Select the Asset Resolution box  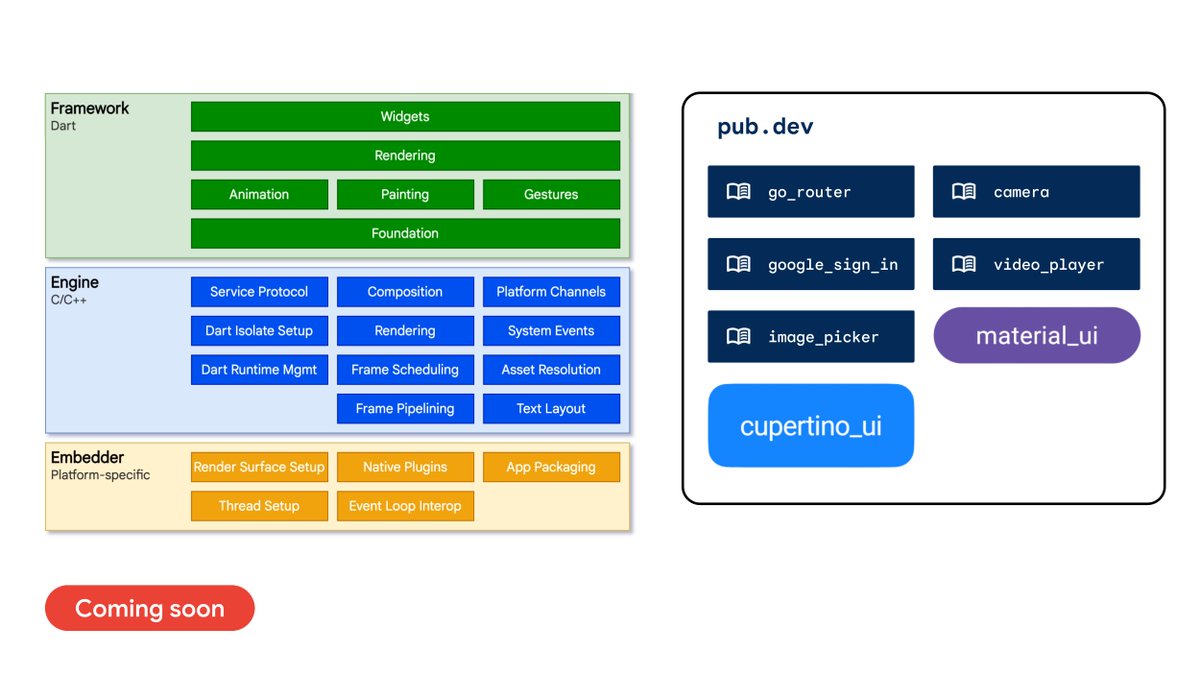click(551, 370)
